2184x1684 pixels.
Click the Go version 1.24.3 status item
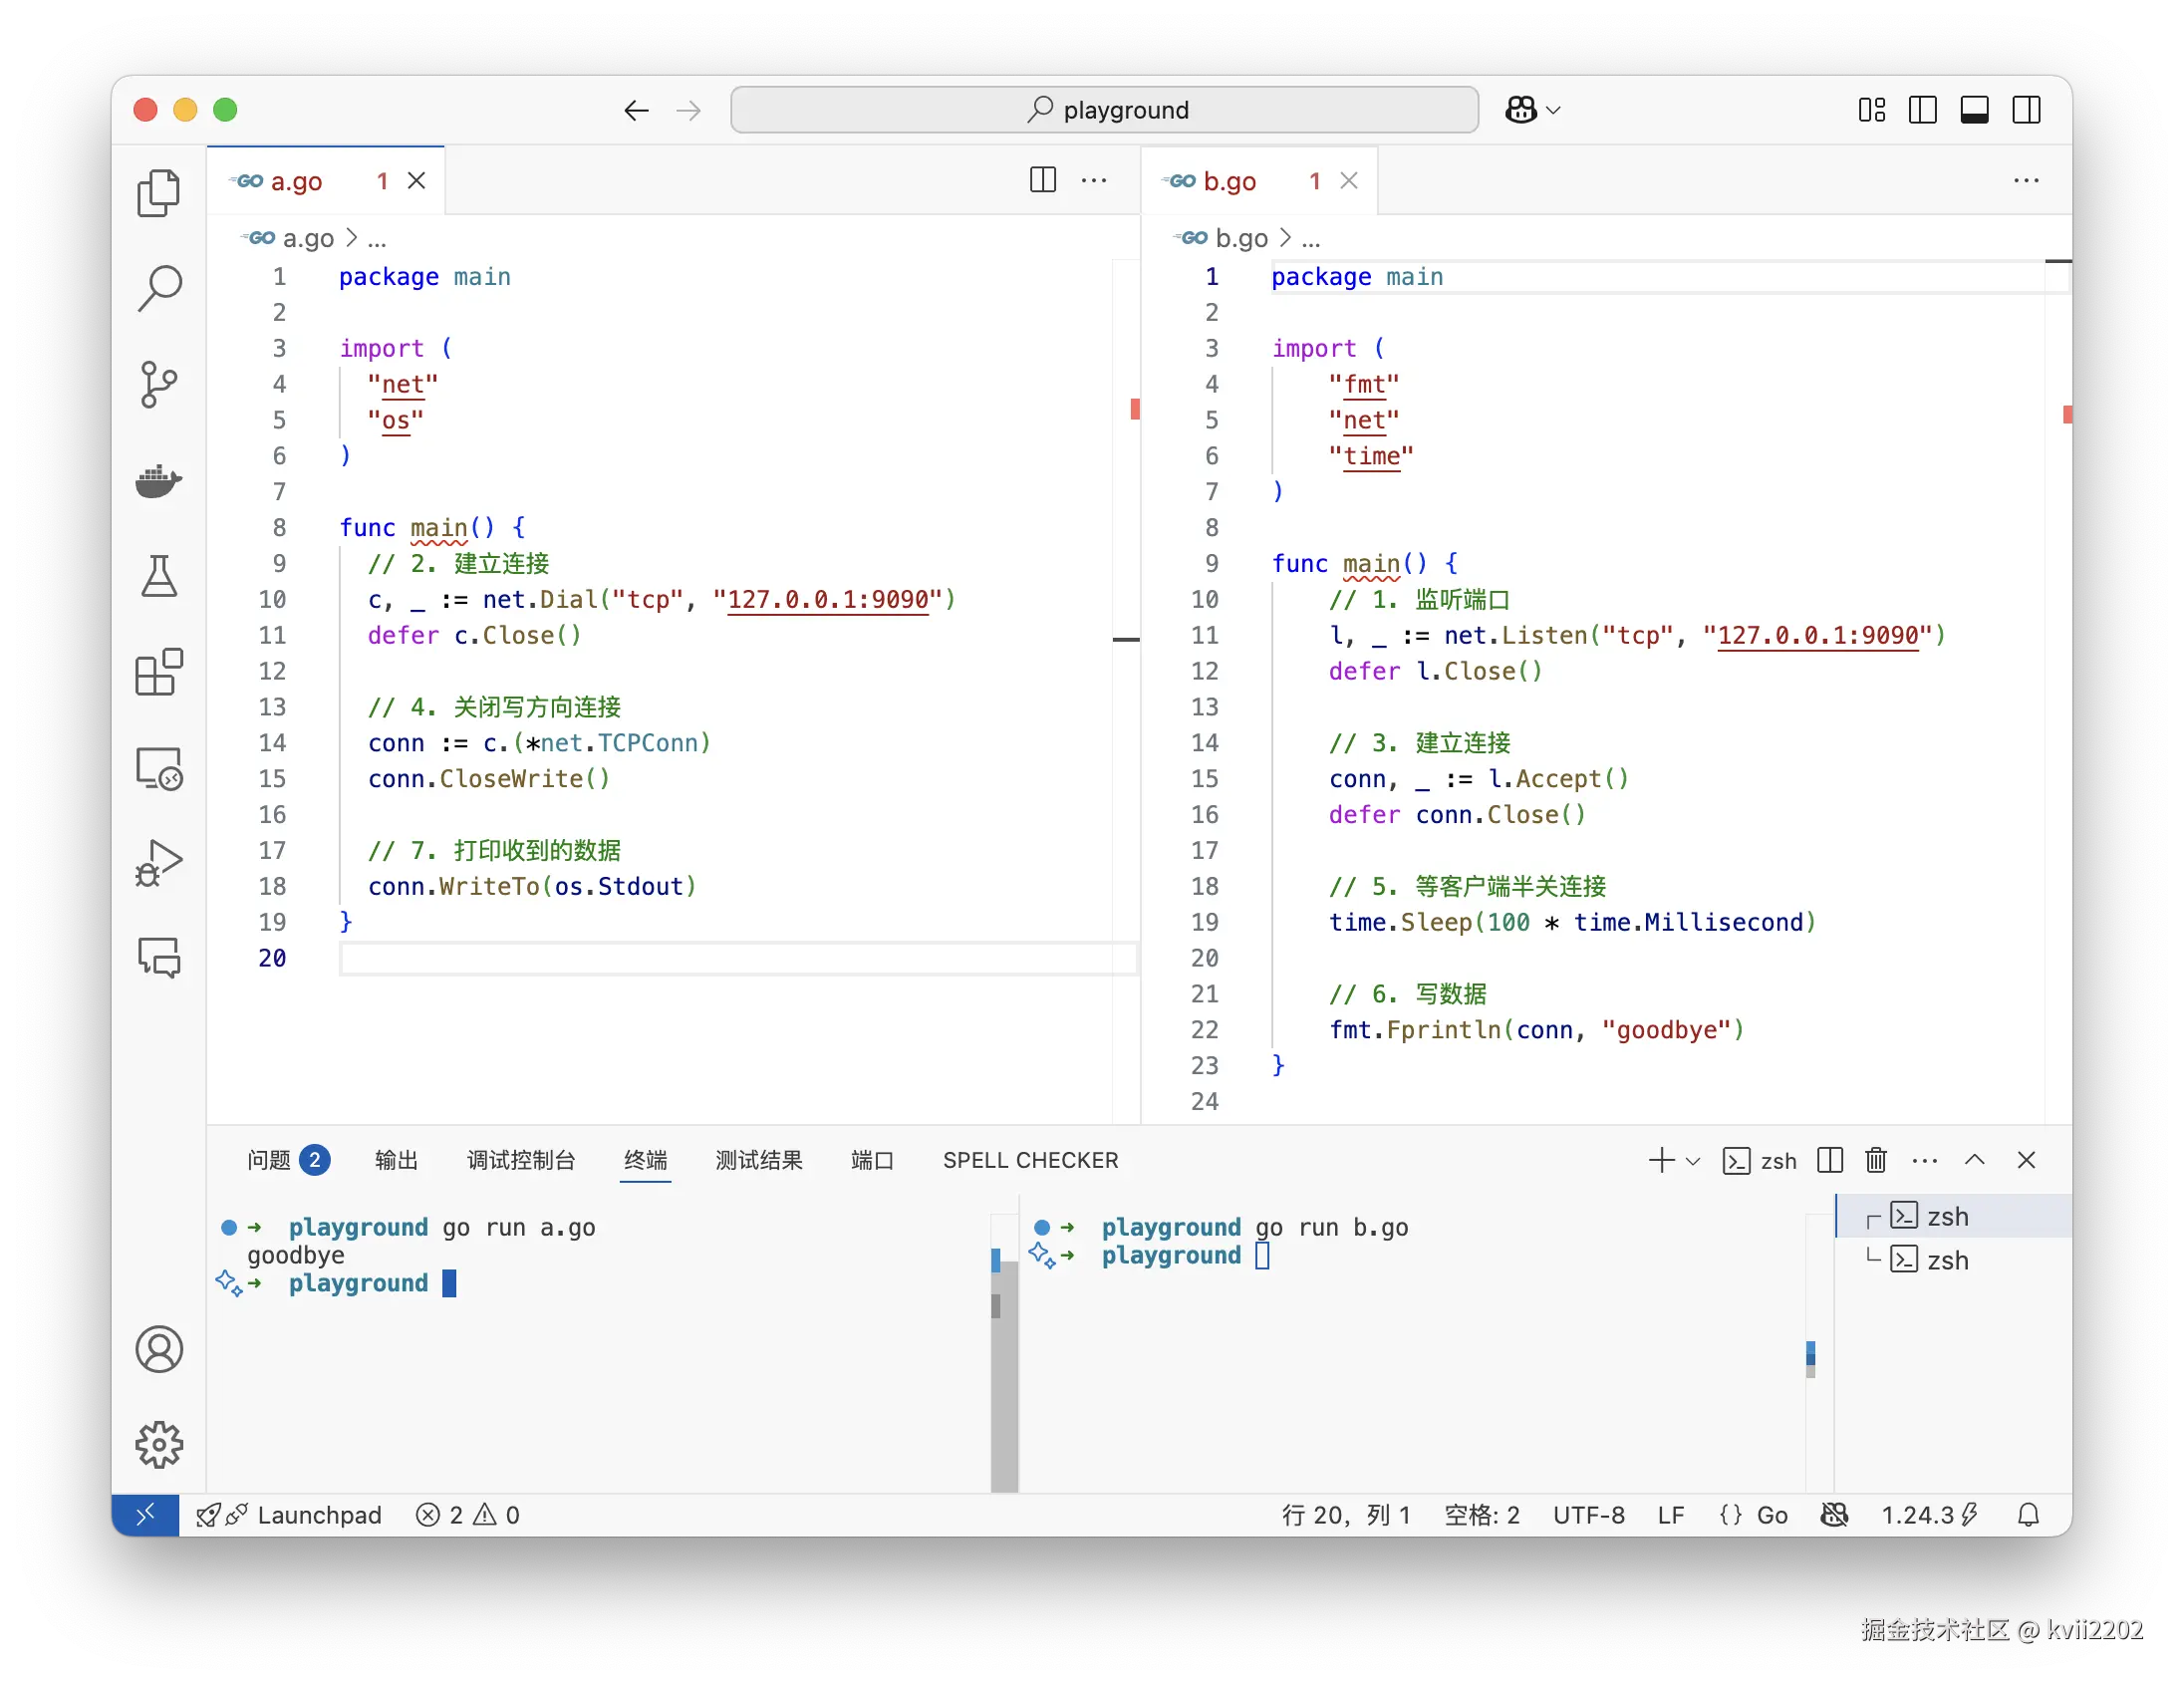(1917, 1515)
